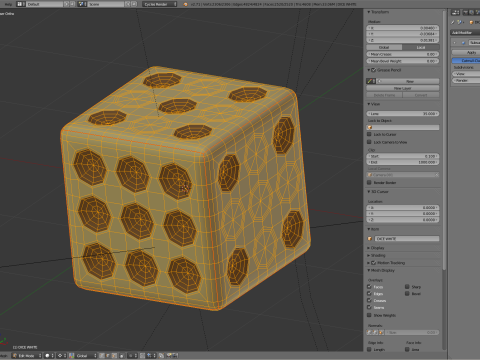Viewport: 480px width, 360px height.
Task: Enable Sharp overlay checkbox
Action: (407, 287)
